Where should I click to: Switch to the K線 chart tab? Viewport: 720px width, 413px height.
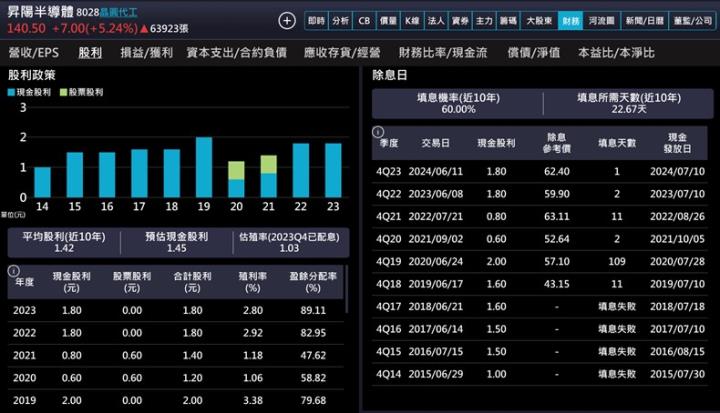(412, 21)
